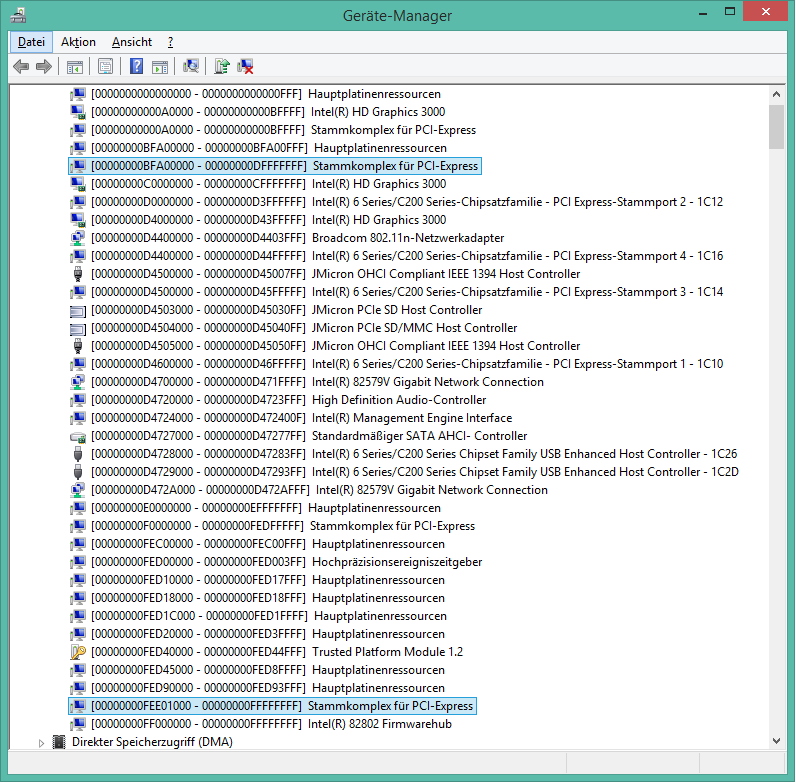Viewport: 796px width, 783px height.
Task: Select PCI Express-Stammport 2 - 1C12 row
Action: tap(407, 202)
